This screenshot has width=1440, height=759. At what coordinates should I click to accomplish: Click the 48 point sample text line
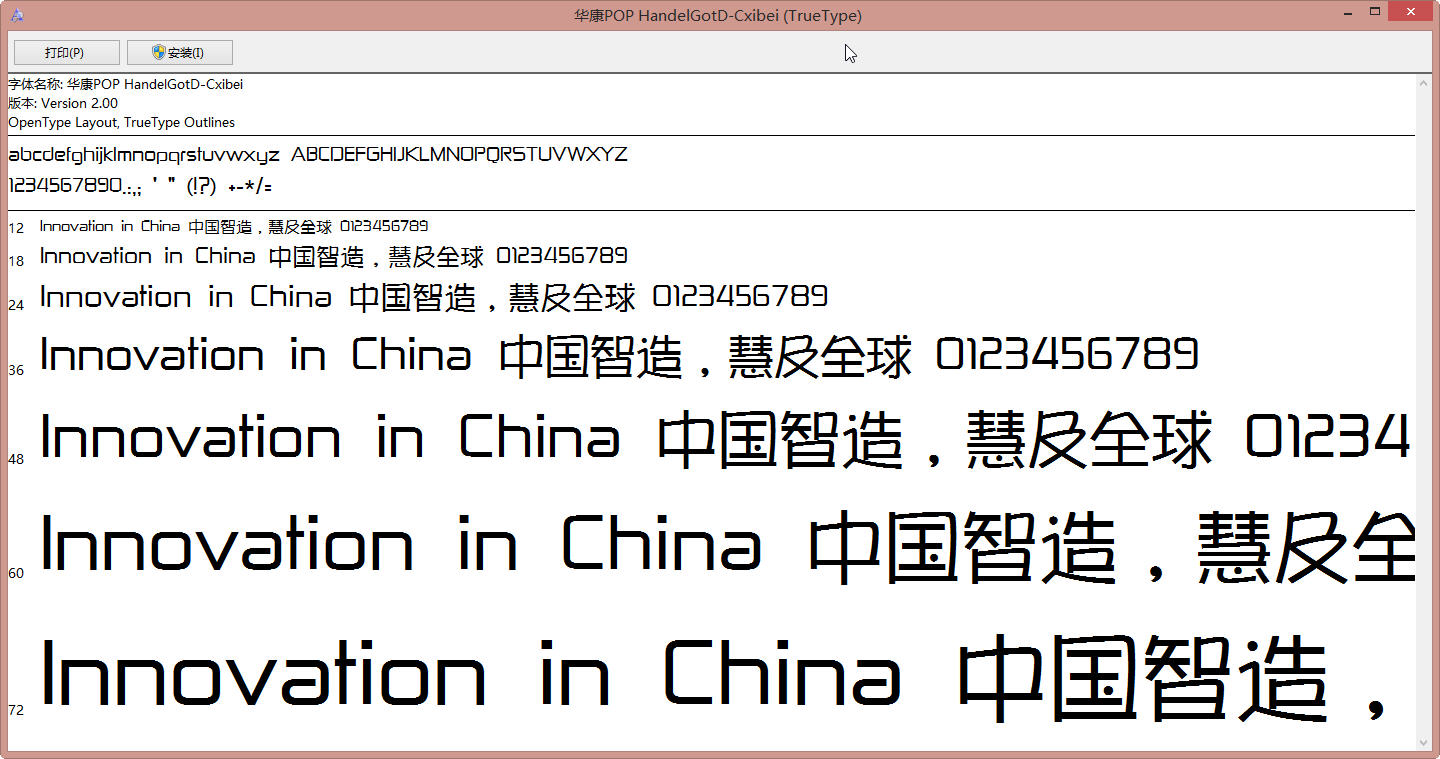click(726, 438)
